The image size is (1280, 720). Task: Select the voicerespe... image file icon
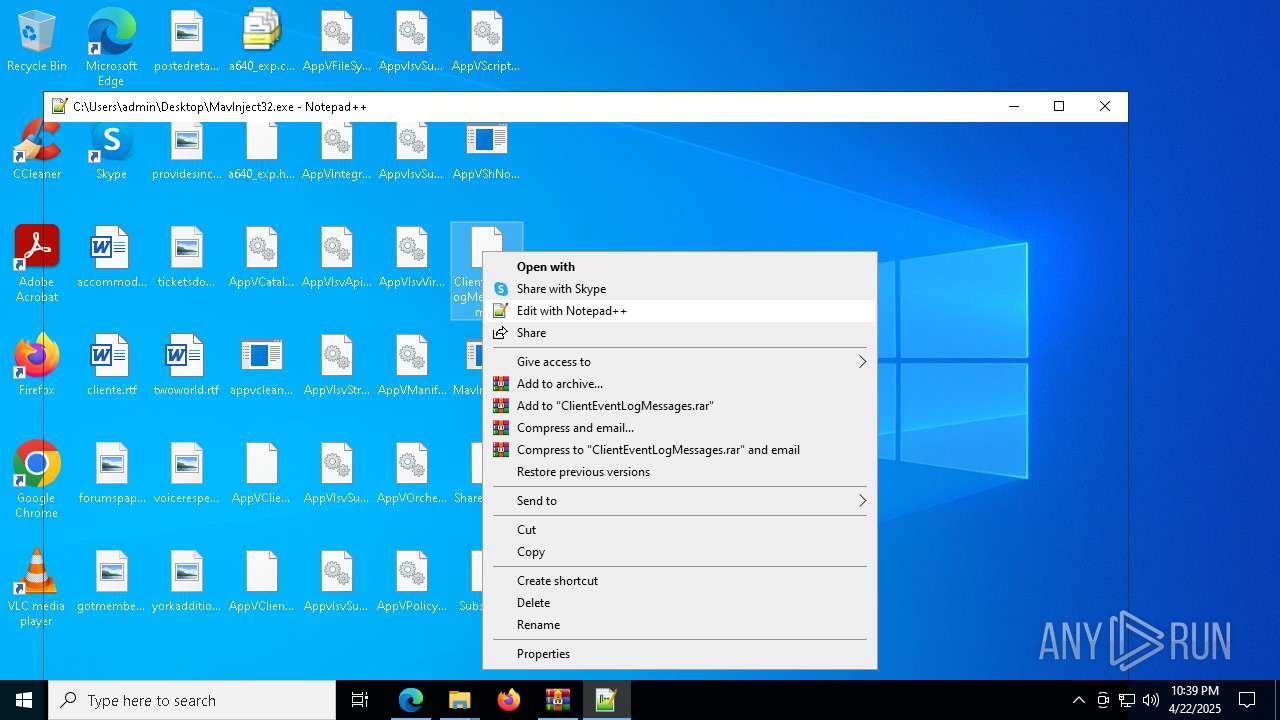[x=187, y=474]
